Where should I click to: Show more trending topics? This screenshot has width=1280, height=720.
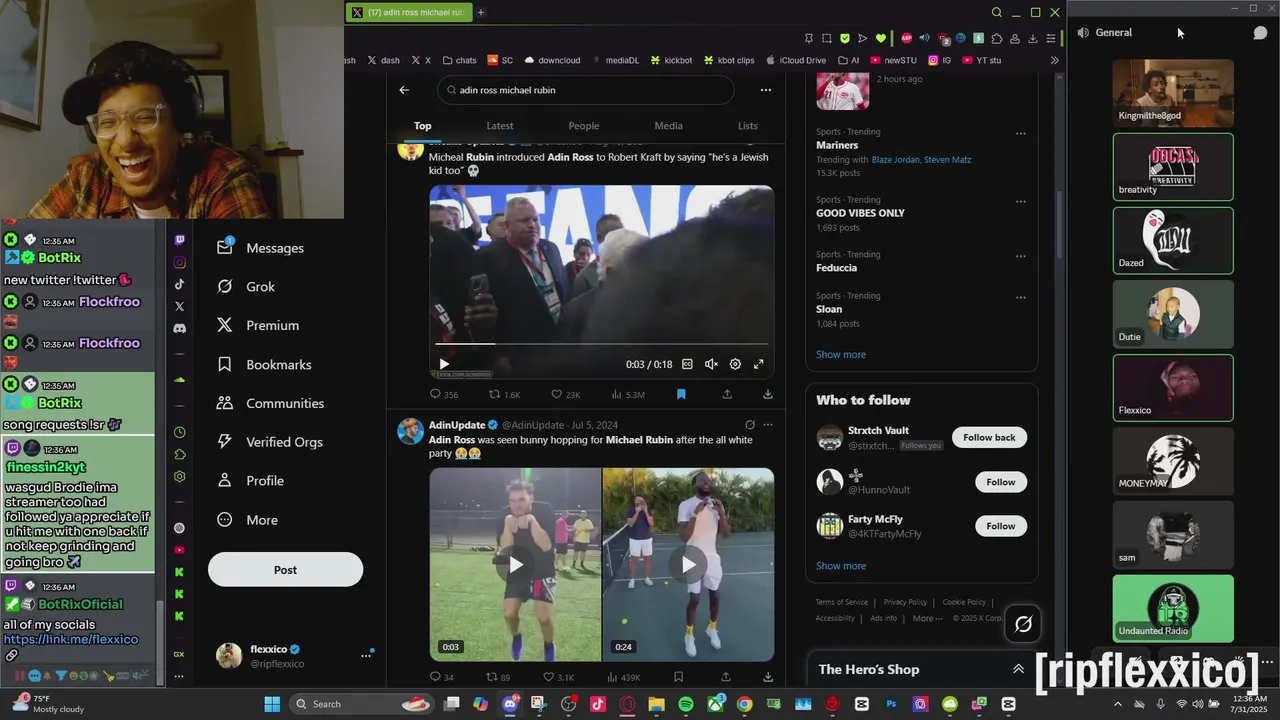(x=841, y=354)
